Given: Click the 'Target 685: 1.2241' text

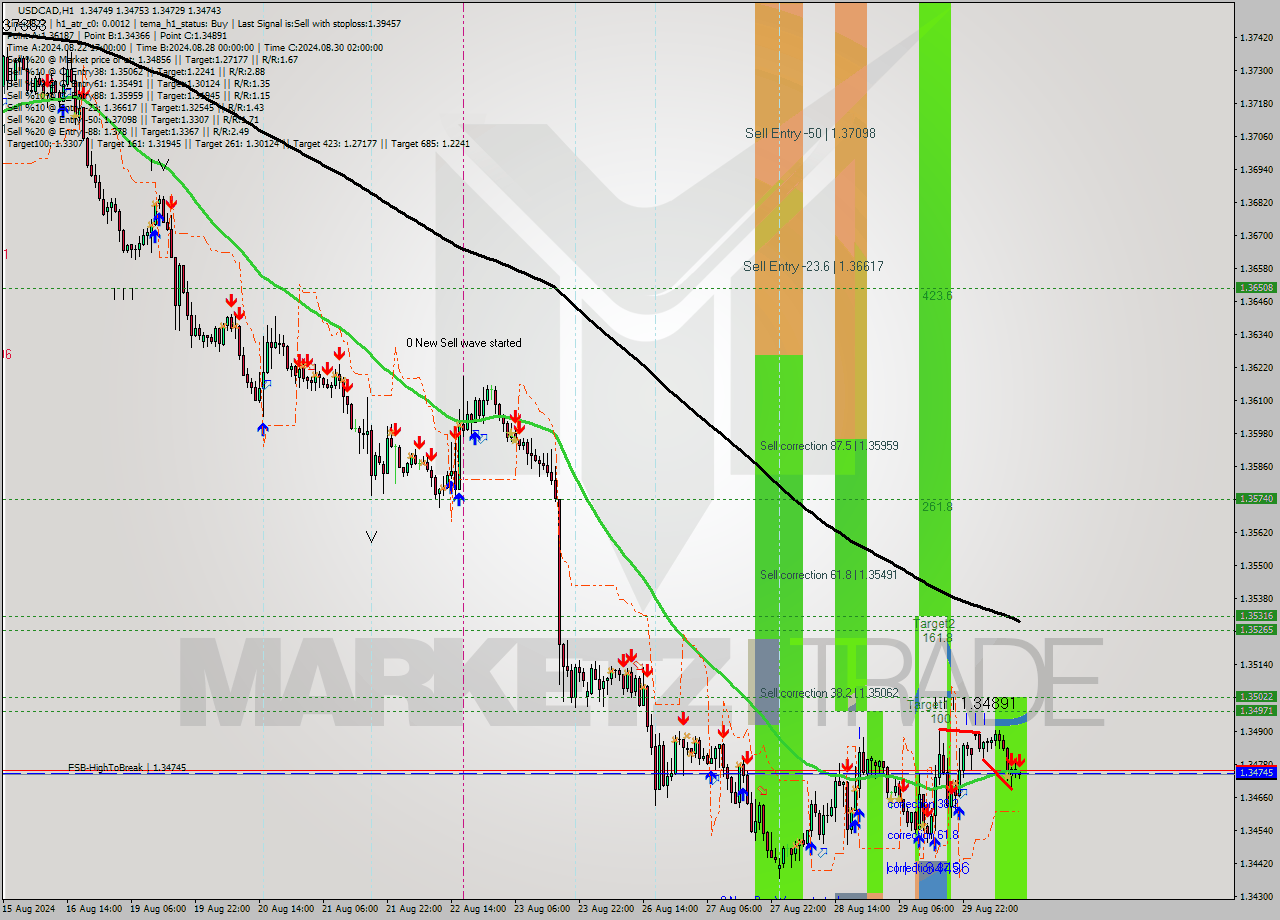Looking at the screenshot, I should [430, 144].
